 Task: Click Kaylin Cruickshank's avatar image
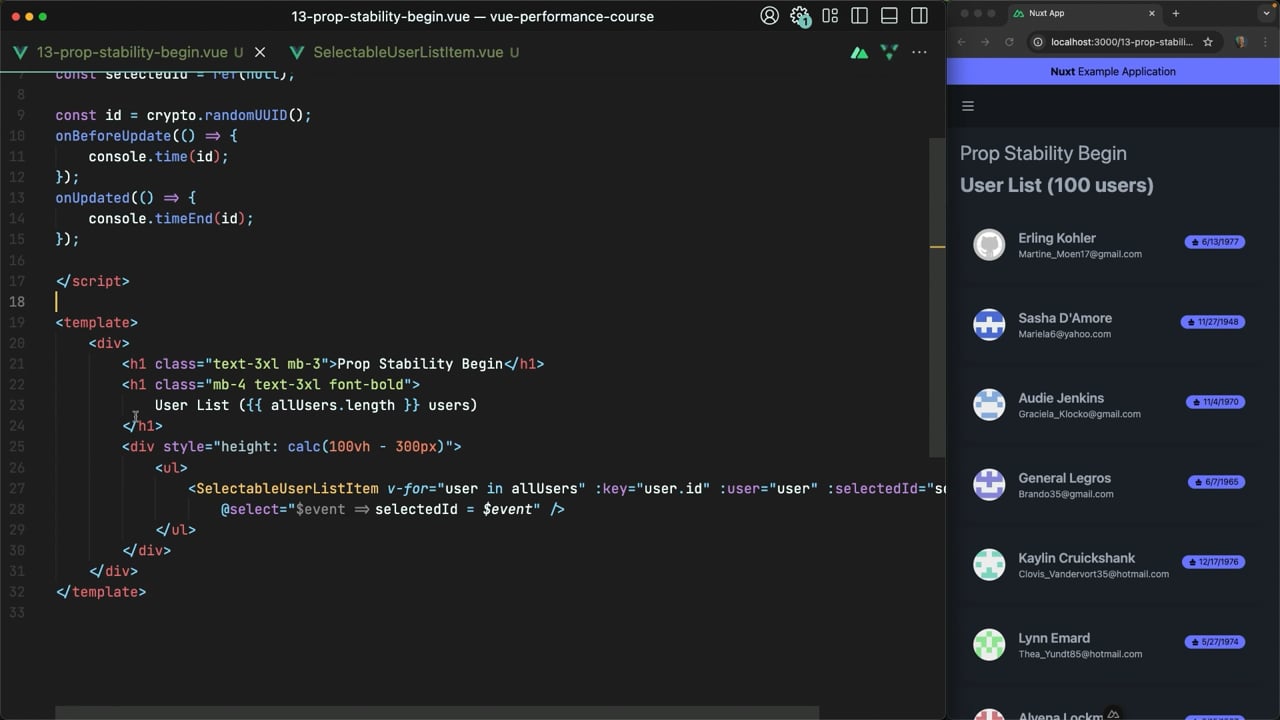[x=989, y=565]
